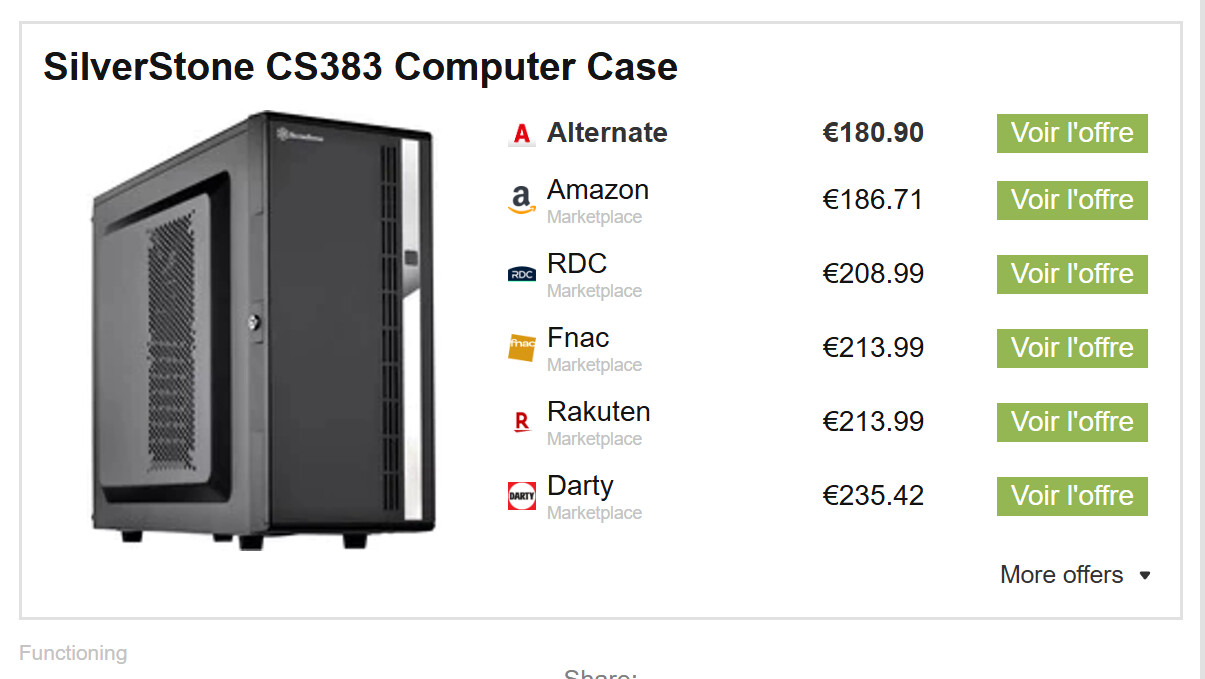Click the Rakuten logo icon
This screenshot has width=1205, height=679.
pos(521,422)
